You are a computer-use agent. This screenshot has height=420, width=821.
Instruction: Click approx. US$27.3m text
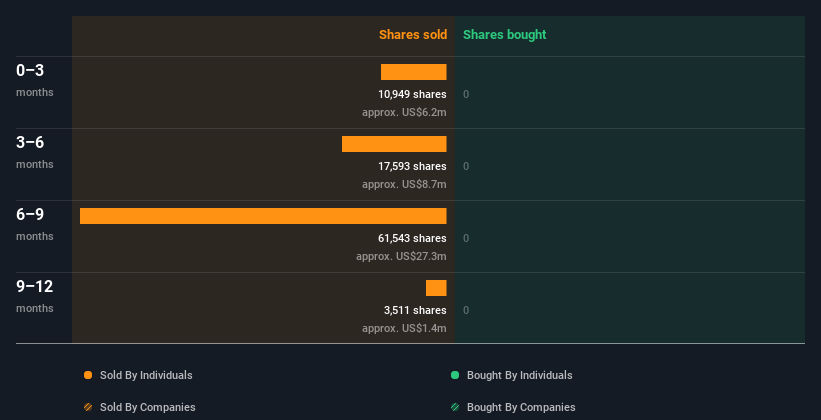coord(402,256)
